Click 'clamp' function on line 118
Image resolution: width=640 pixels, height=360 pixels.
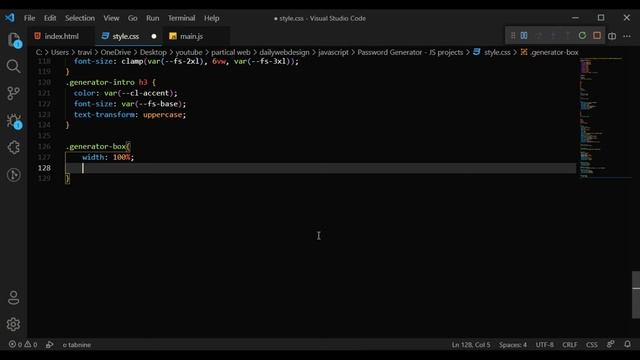(132, 61)
